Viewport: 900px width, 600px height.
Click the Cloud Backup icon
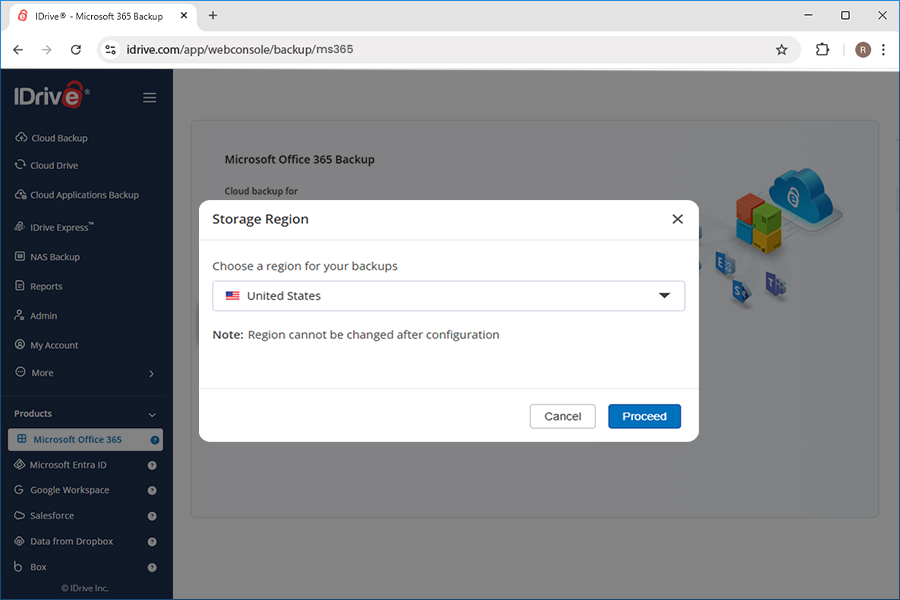tap(21, 137)
